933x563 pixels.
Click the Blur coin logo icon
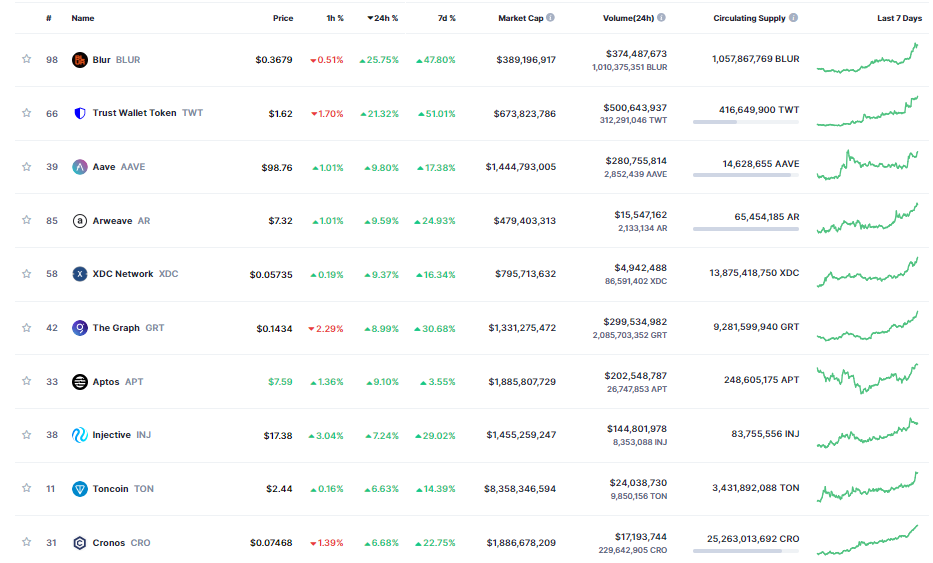click(80, 60)
